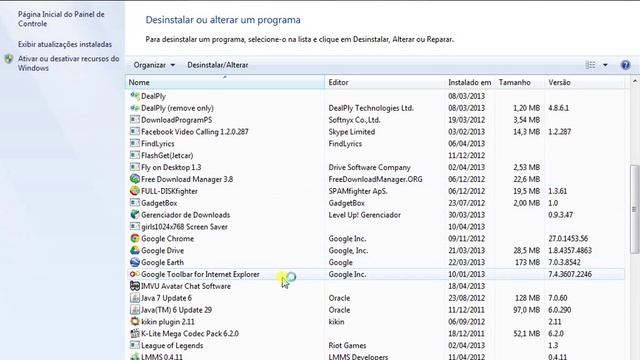This screenshot has width=640, height=360.
Task: Click the SPAMfighter ApS. publisher cell
Action: 358,191
